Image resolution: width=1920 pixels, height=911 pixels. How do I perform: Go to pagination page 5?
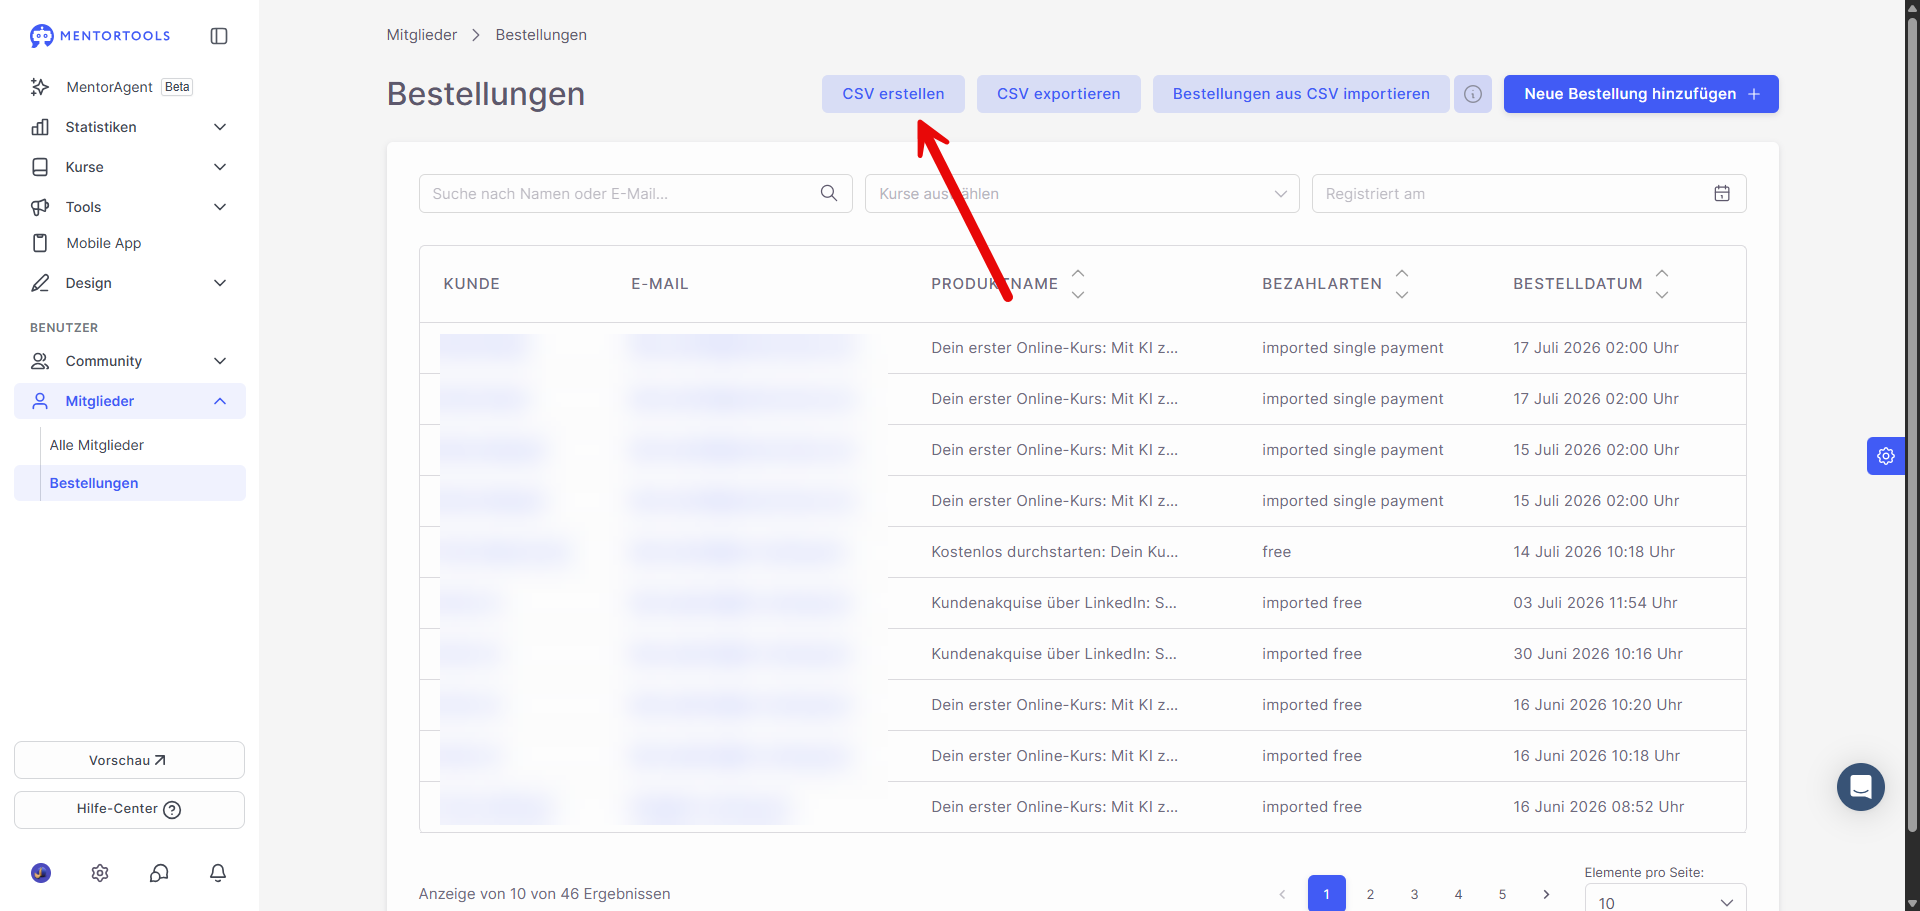(1503, 894)
